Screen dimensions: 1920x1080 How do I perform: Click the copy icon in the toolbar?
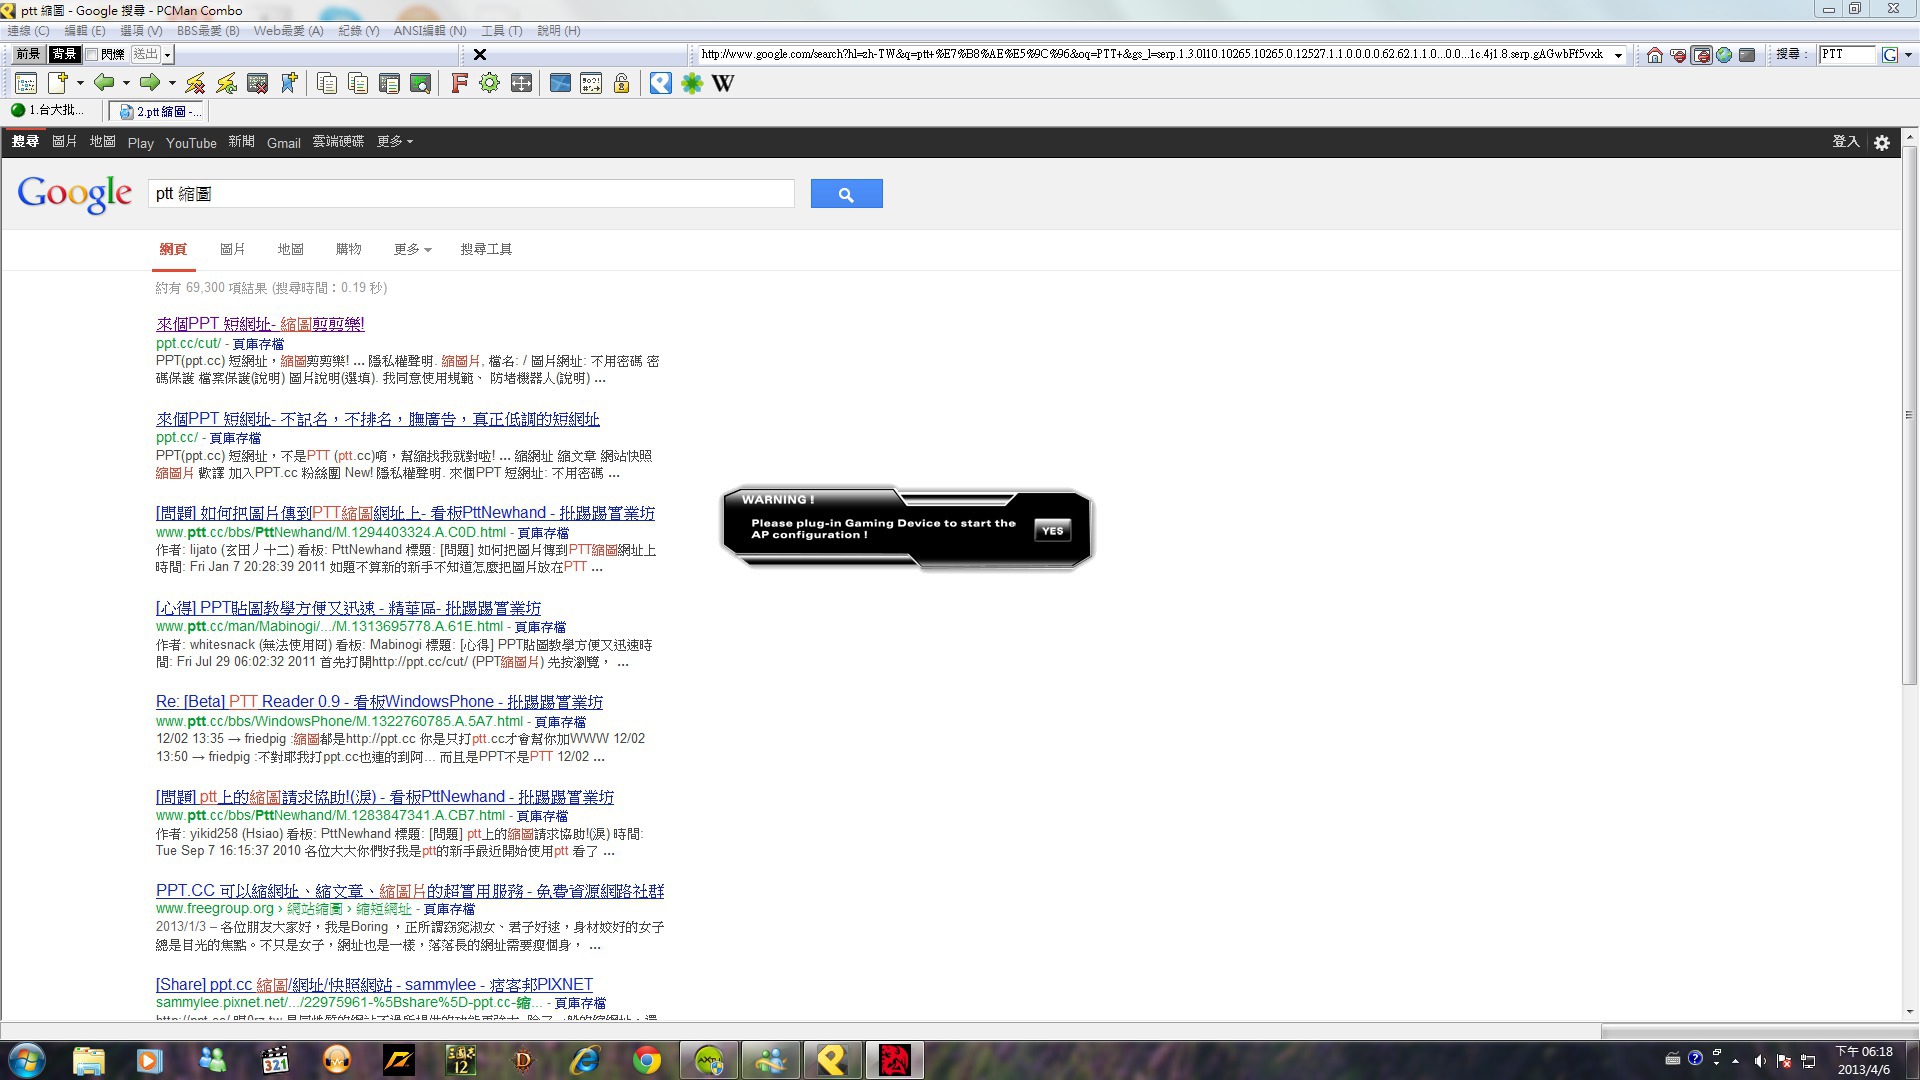pos(327,84)
